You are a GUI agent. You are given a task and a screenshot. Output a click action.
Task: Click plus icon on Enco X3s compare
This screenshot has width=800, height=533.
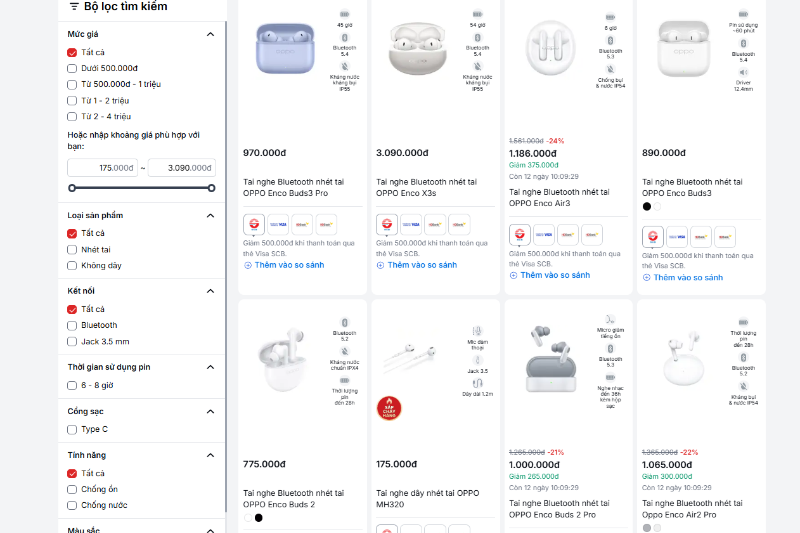(x=380, y=265)
